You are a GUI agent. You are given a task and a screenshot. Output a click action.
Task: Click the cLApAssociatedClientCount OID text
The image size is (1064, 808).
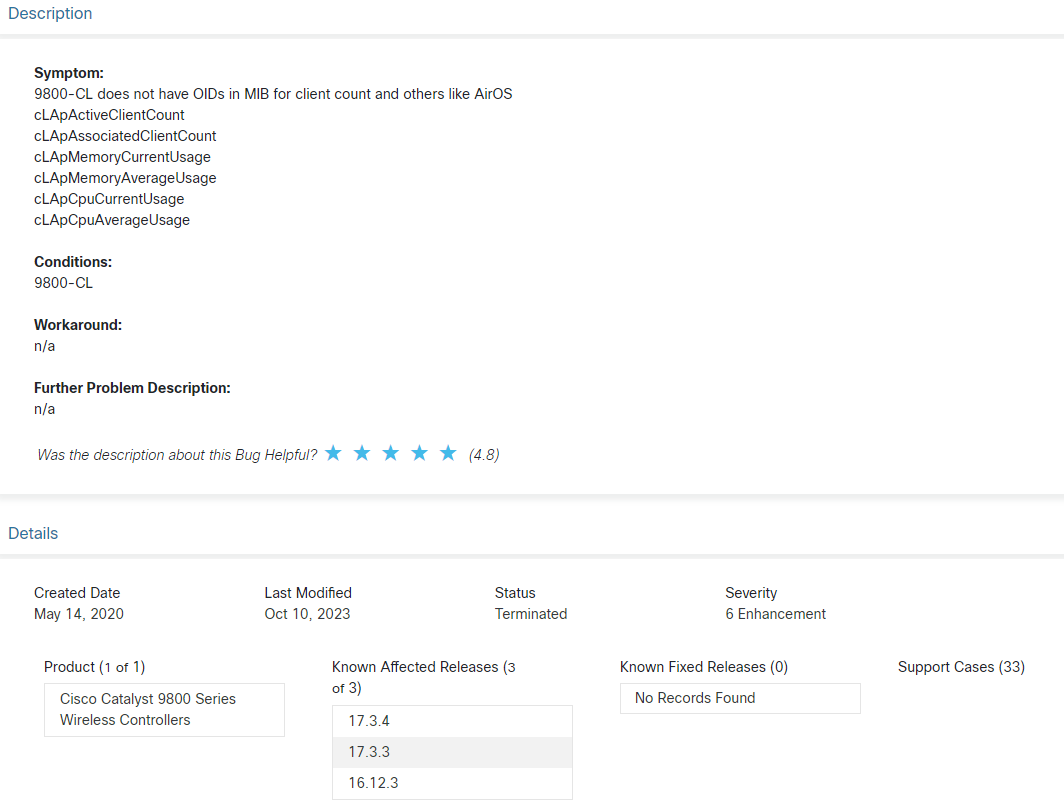click(x=125, y=136)
